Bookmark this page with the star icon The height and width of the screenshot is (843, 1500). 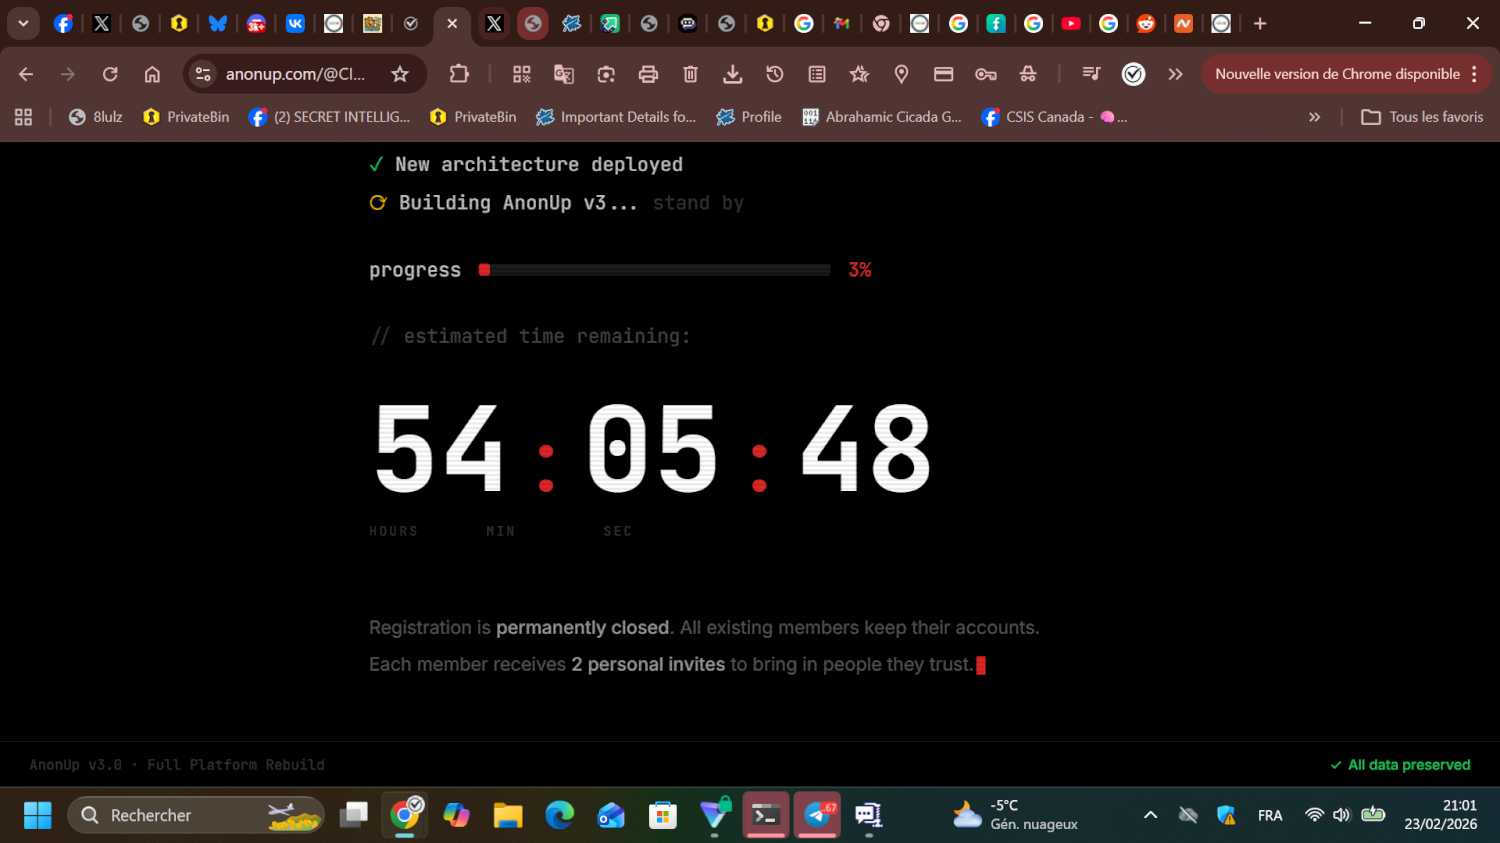(400, 74)
